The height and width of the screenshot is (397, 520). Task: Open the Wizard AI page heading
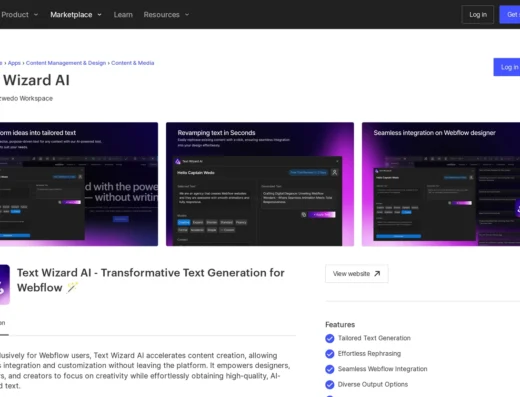coord(35,80)
